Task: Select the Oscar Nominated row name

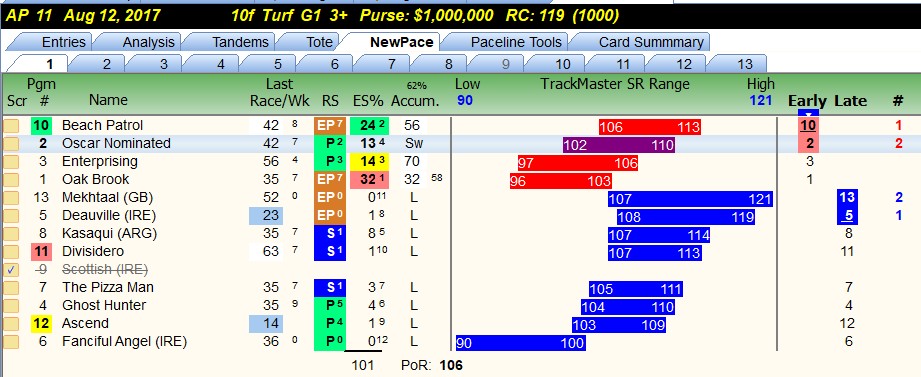Action: pyautogui.click(x=116, y=144)
